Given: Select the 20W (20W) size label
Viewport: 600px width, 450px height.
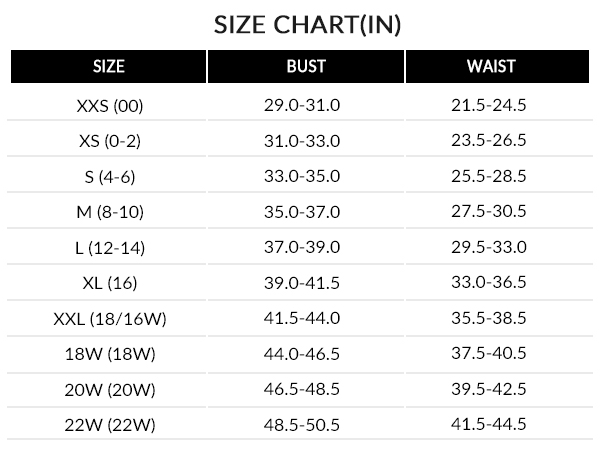Looking at the screenshot, I should point(110,390).
